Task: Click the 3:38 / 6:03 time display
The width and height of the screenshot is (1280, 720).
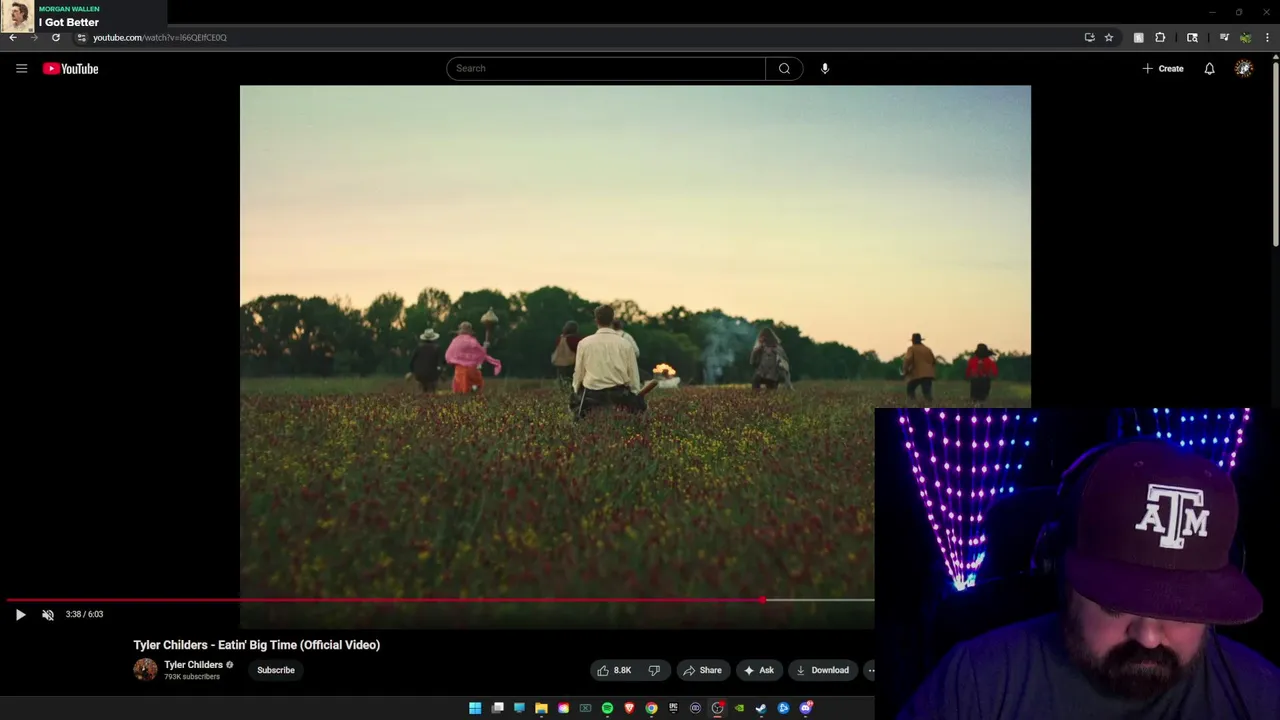Action: 84,614
